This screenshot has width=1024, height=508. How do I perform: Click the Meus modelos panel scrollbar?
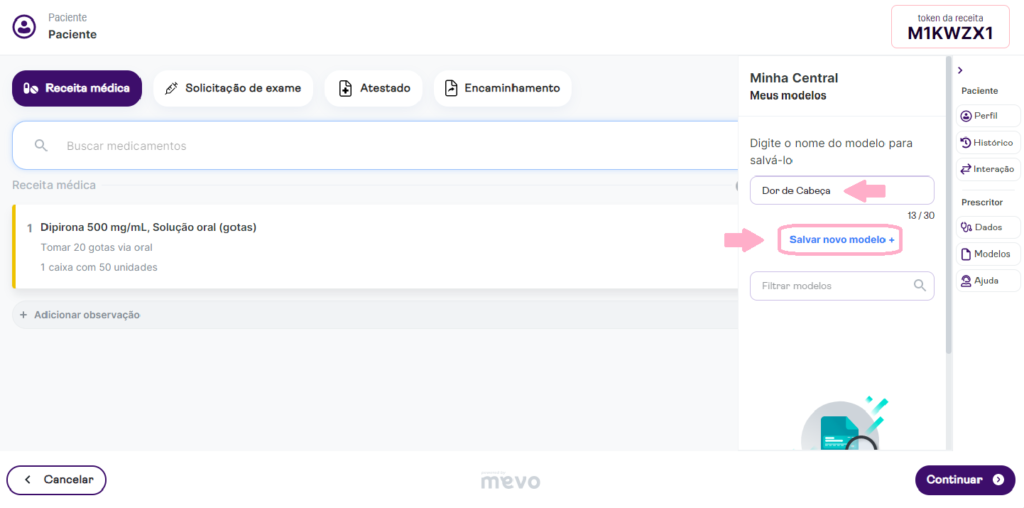pyautogui.click(x=949, y=206)
